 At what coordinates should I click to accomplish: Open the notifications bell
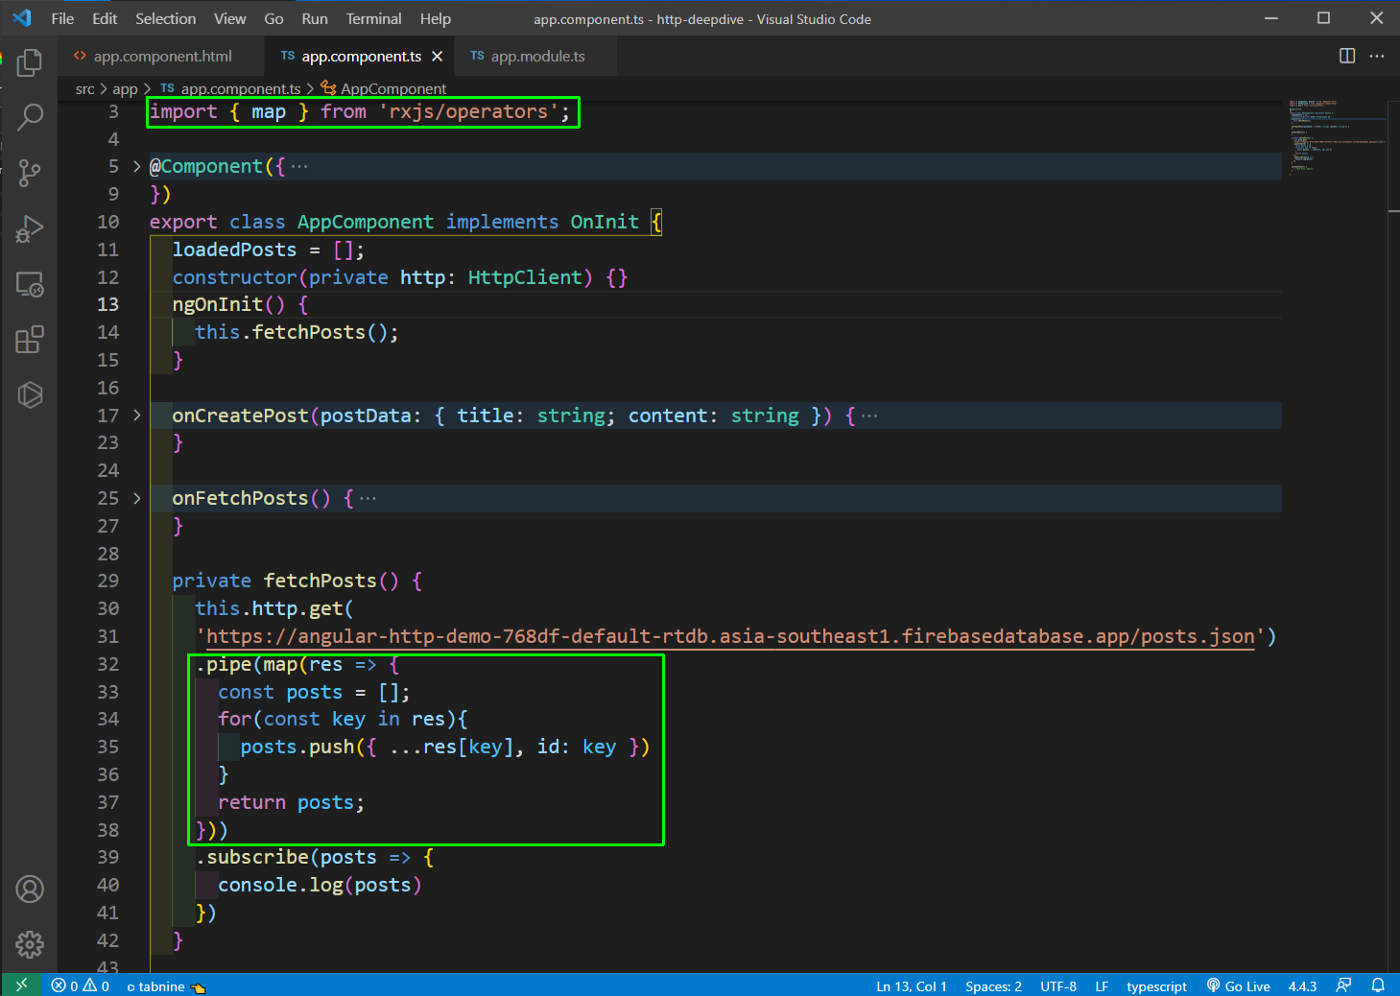point(1378,985)
